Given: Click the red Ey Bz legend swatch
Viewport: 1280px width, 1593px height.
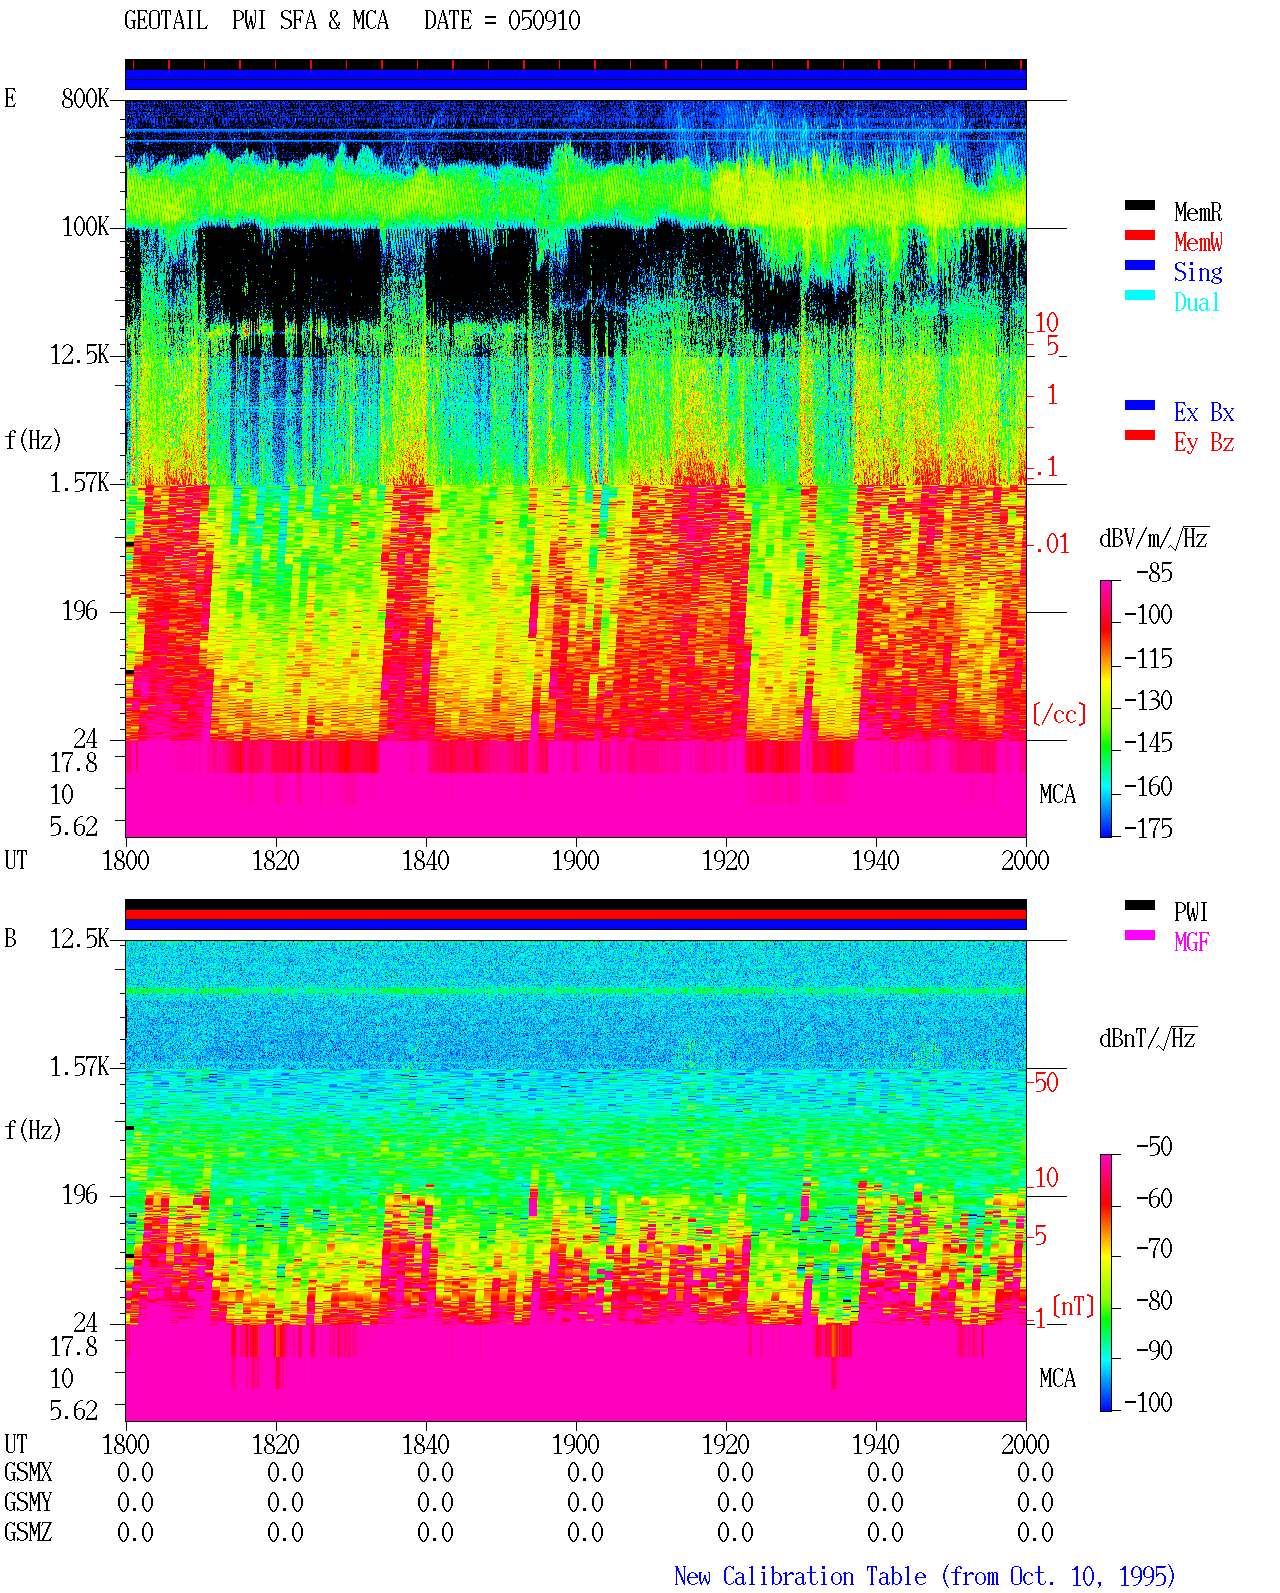Looking at the screenshot, I should tap(1140, 435).
